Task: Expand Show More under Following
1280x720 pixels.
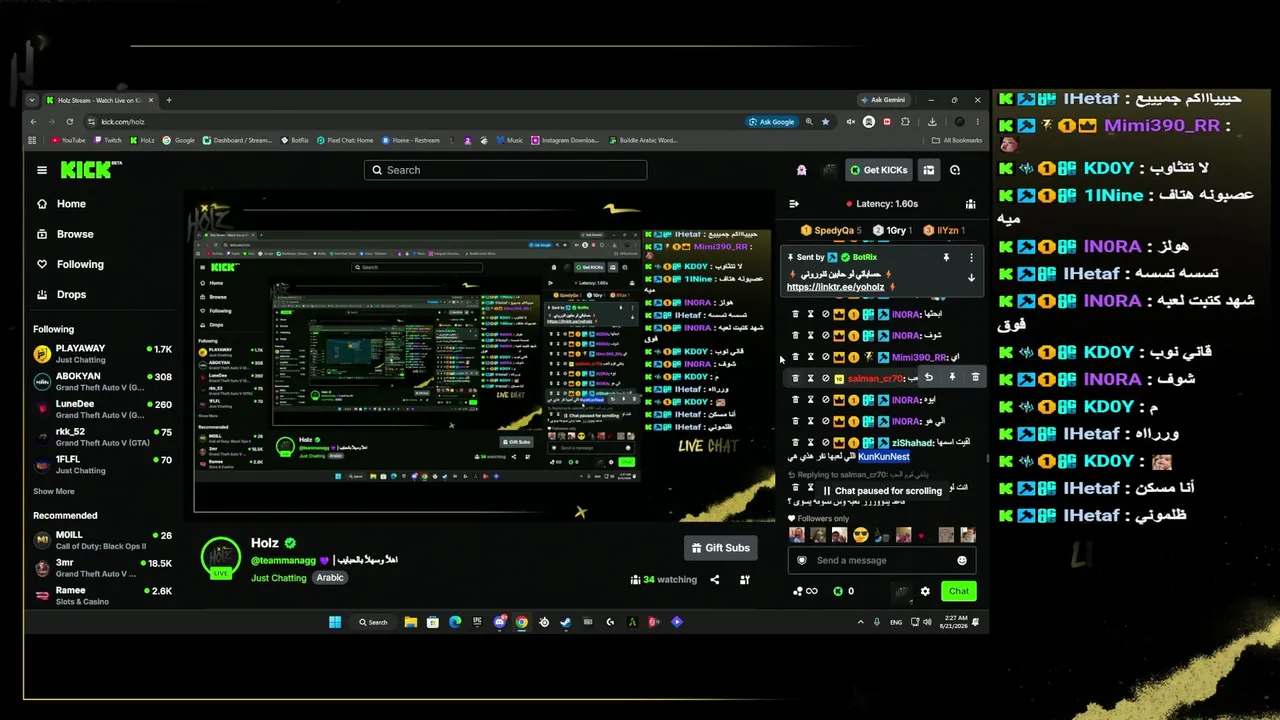Action: (54, 491)
